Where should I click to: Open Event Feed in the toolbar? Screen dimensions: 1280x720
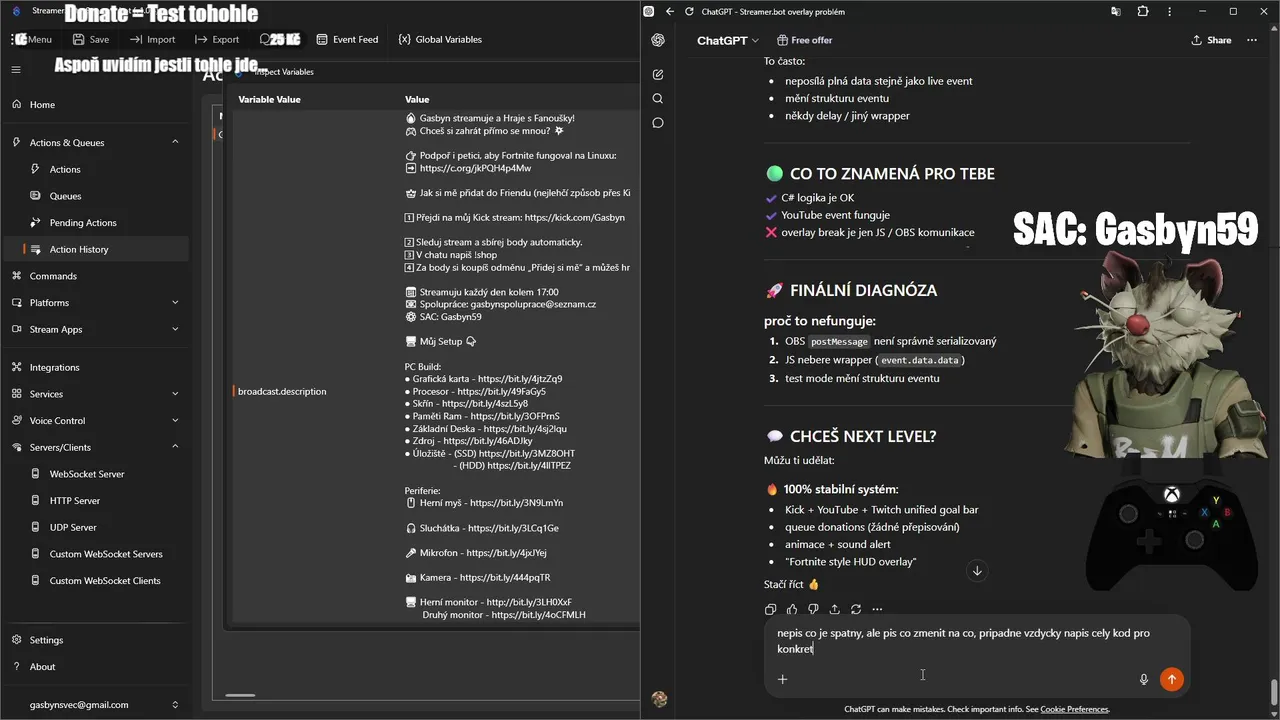(347, 39)
